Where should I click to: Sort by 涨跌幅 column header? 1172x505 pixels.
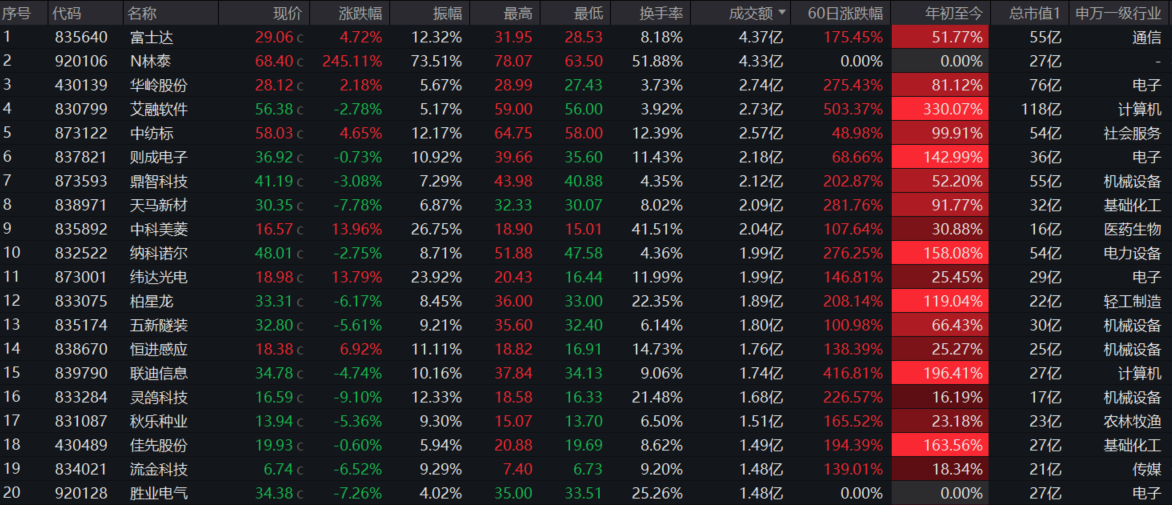(x=360, y=13)
